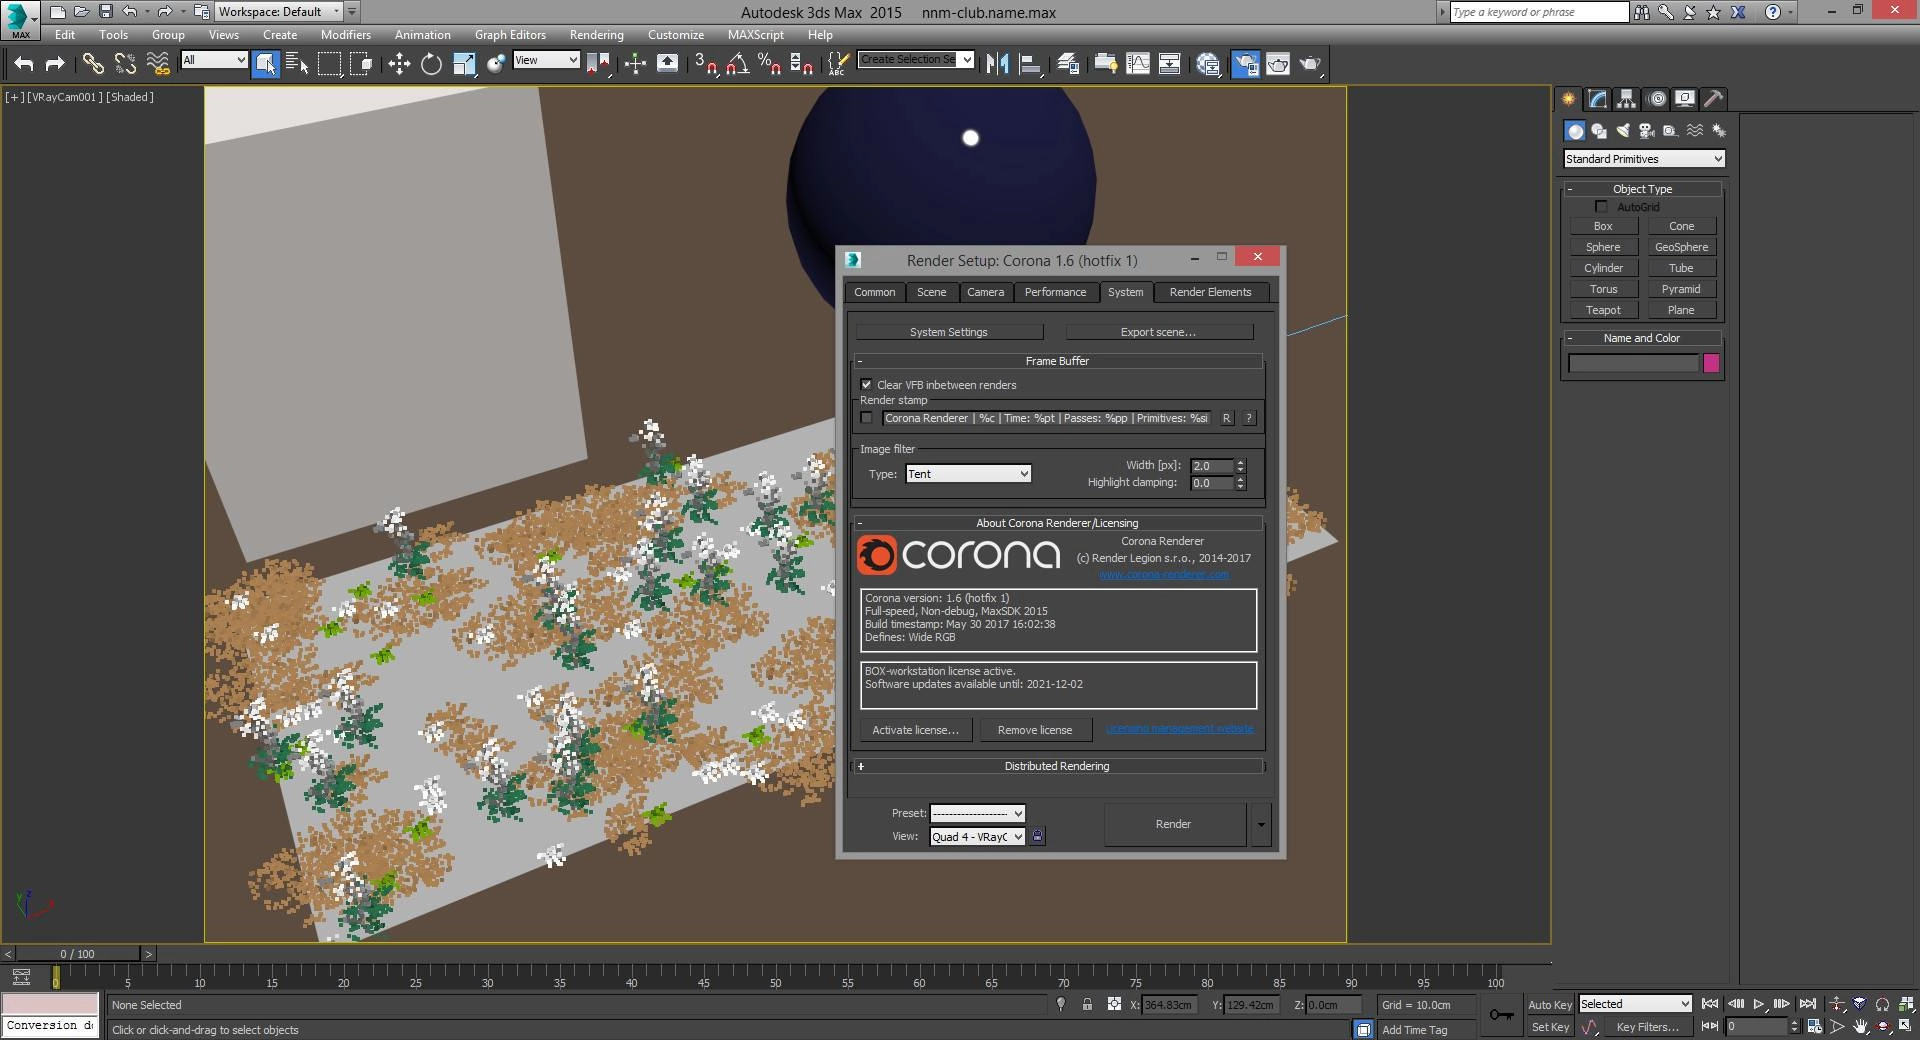This screenshot has height=1040, width=1920.
Task: Switch to Render Elements tab
Action: (1210, 292)
